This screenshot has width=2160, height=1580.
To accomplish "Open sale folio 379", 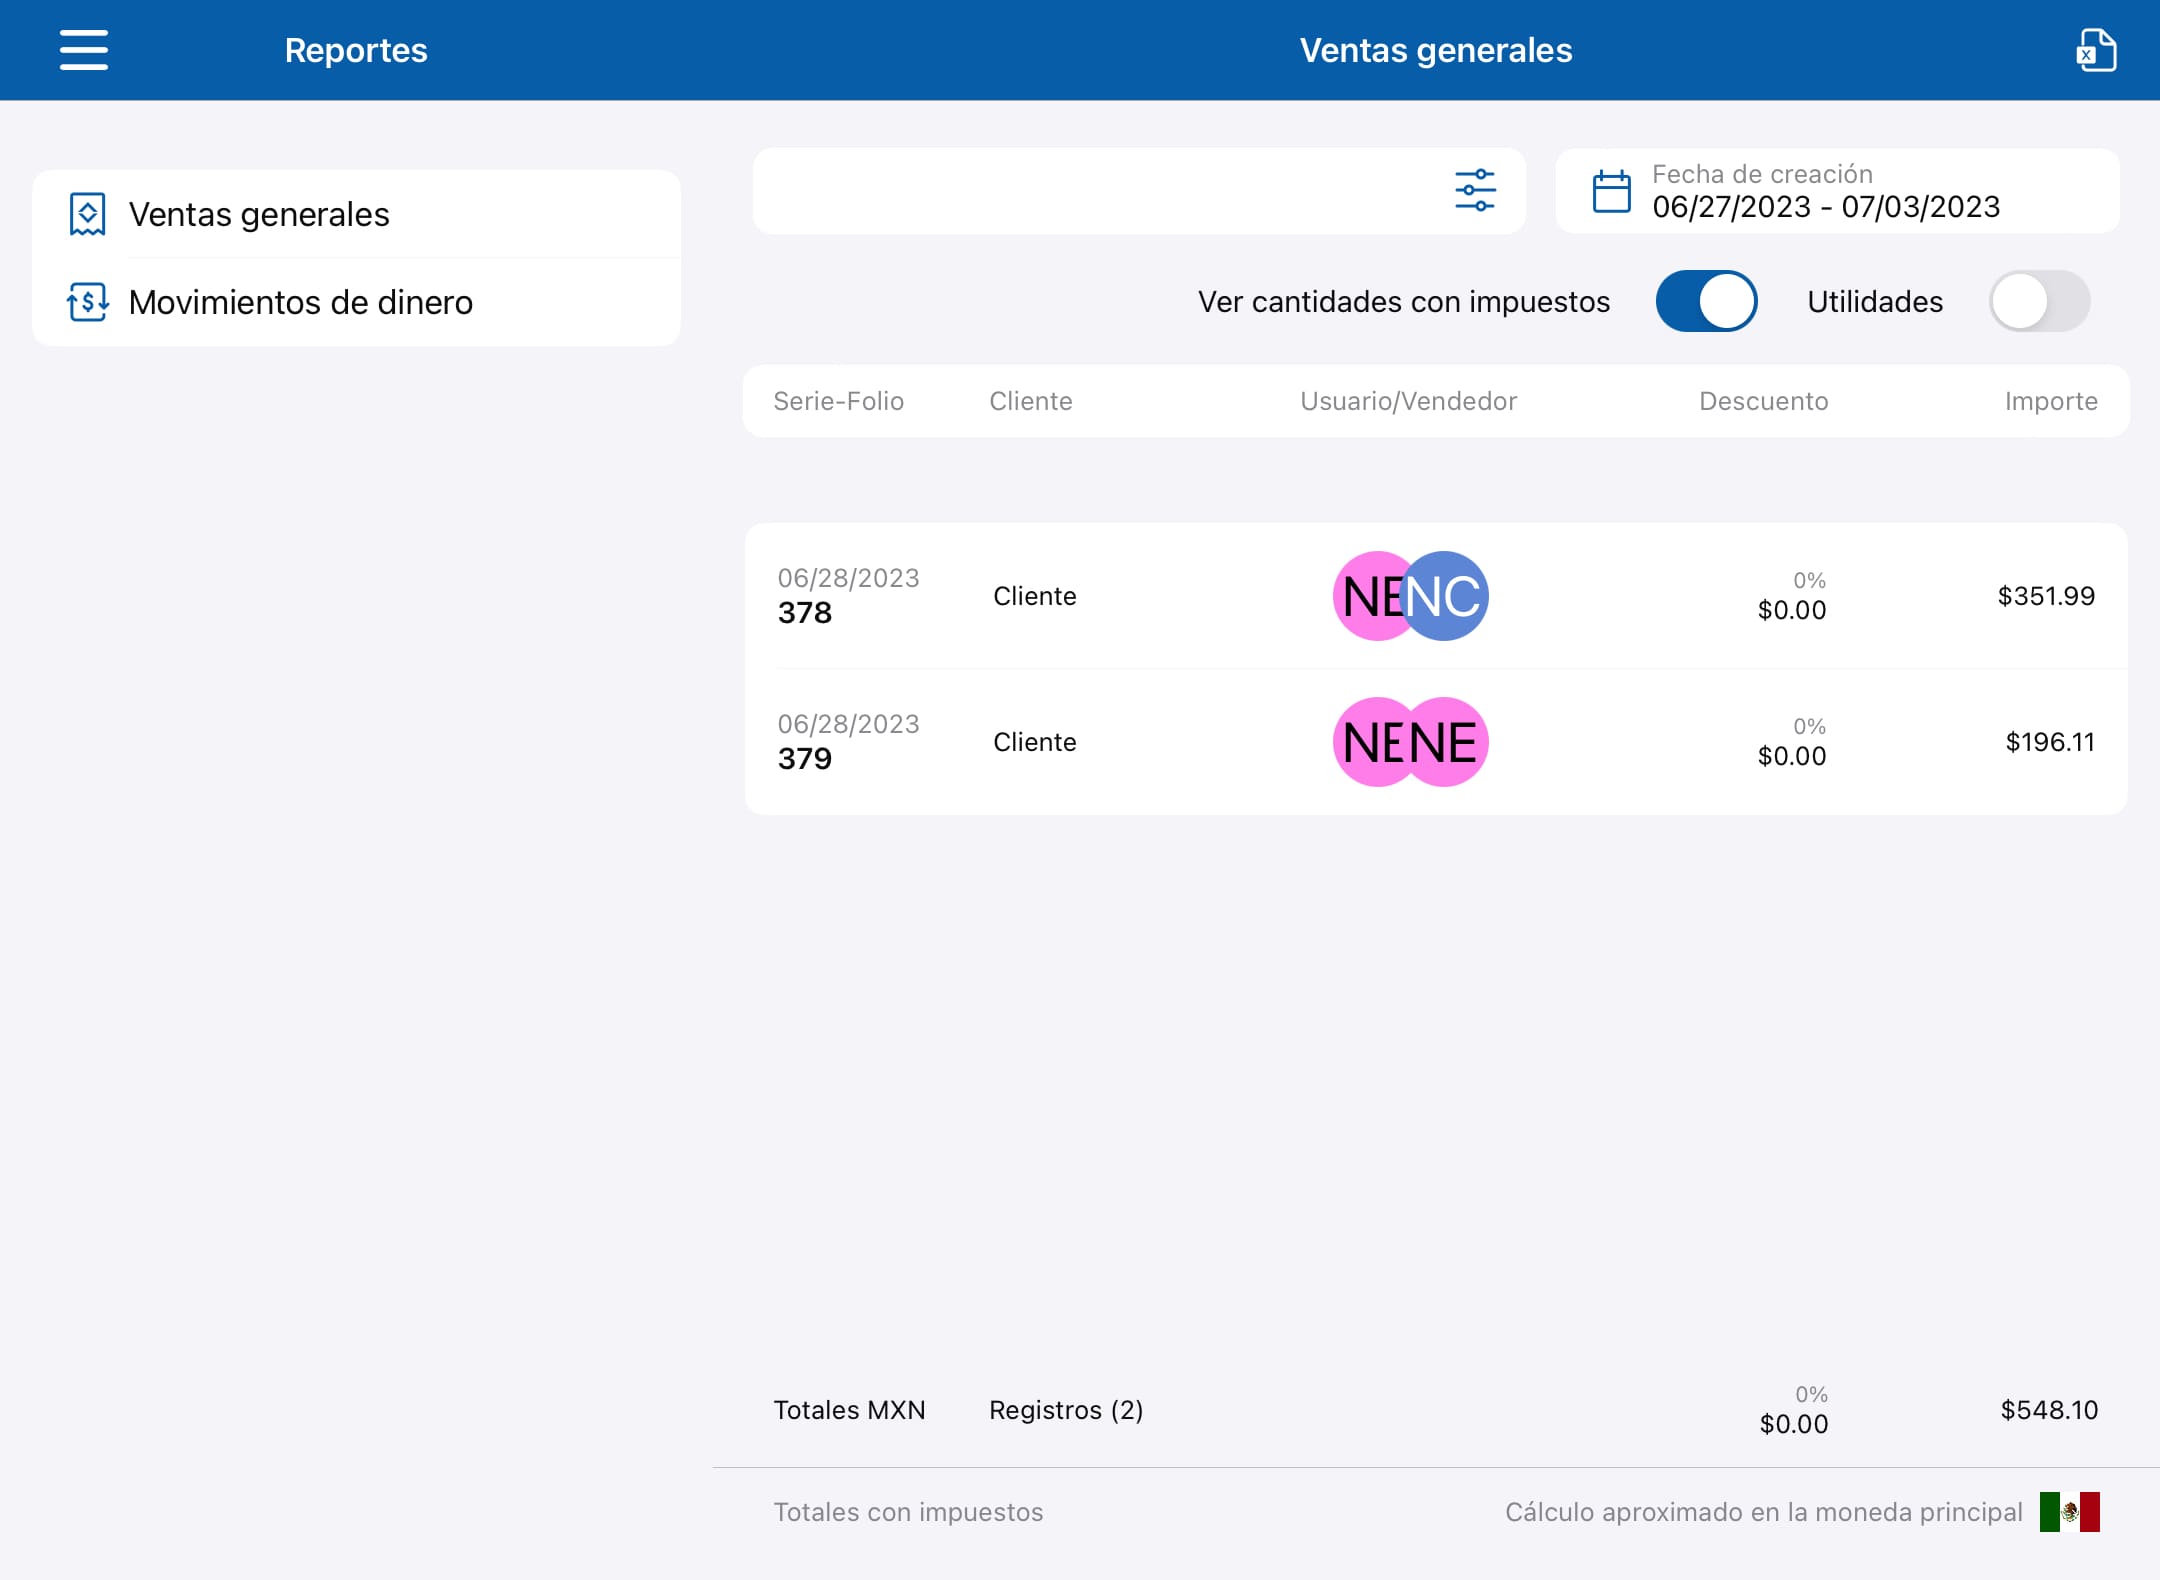I will tap(1436, 742).
